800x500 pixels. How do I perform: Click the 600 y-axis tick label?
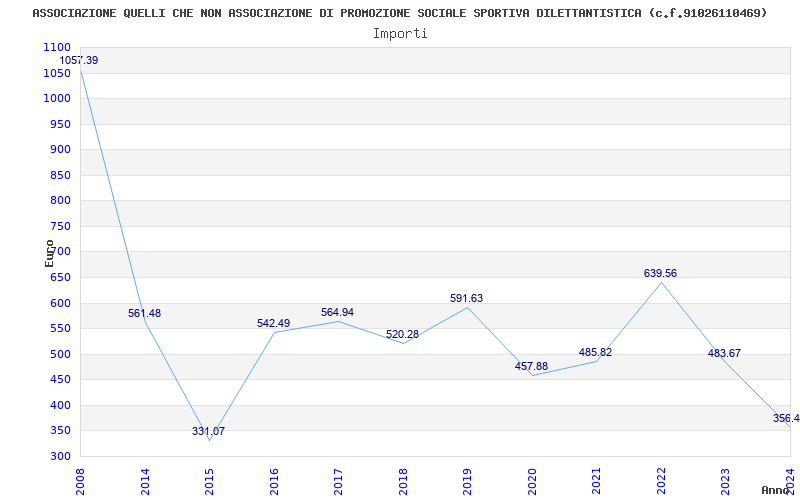(x=60, y=303)
